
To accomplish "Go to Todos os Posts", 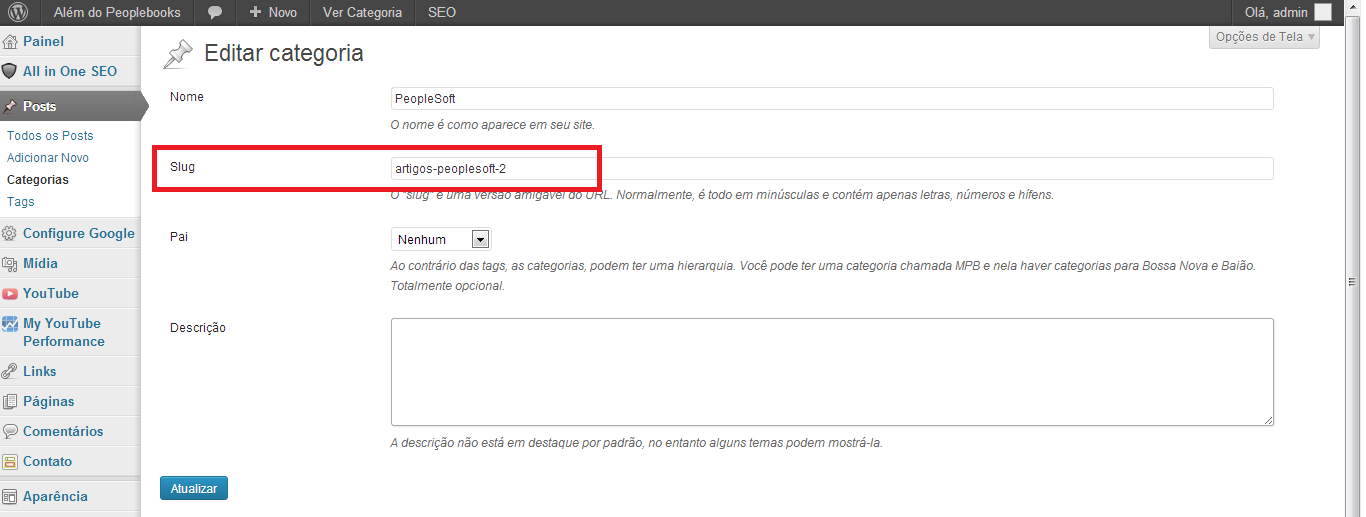I will [50, 136].
